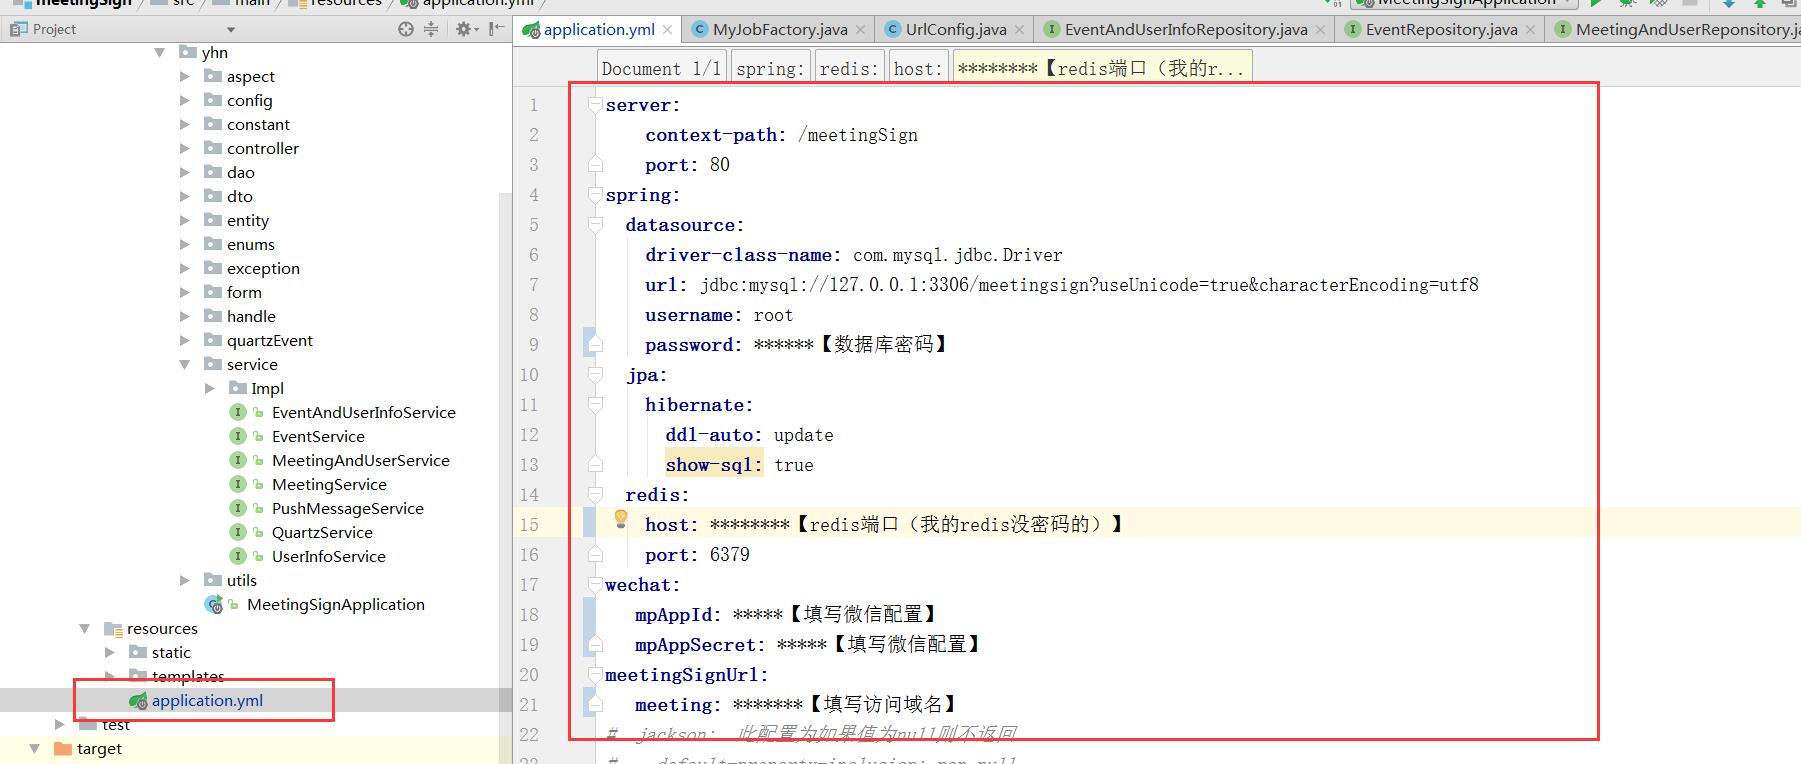Expand the aspect package

pos(185,76)
